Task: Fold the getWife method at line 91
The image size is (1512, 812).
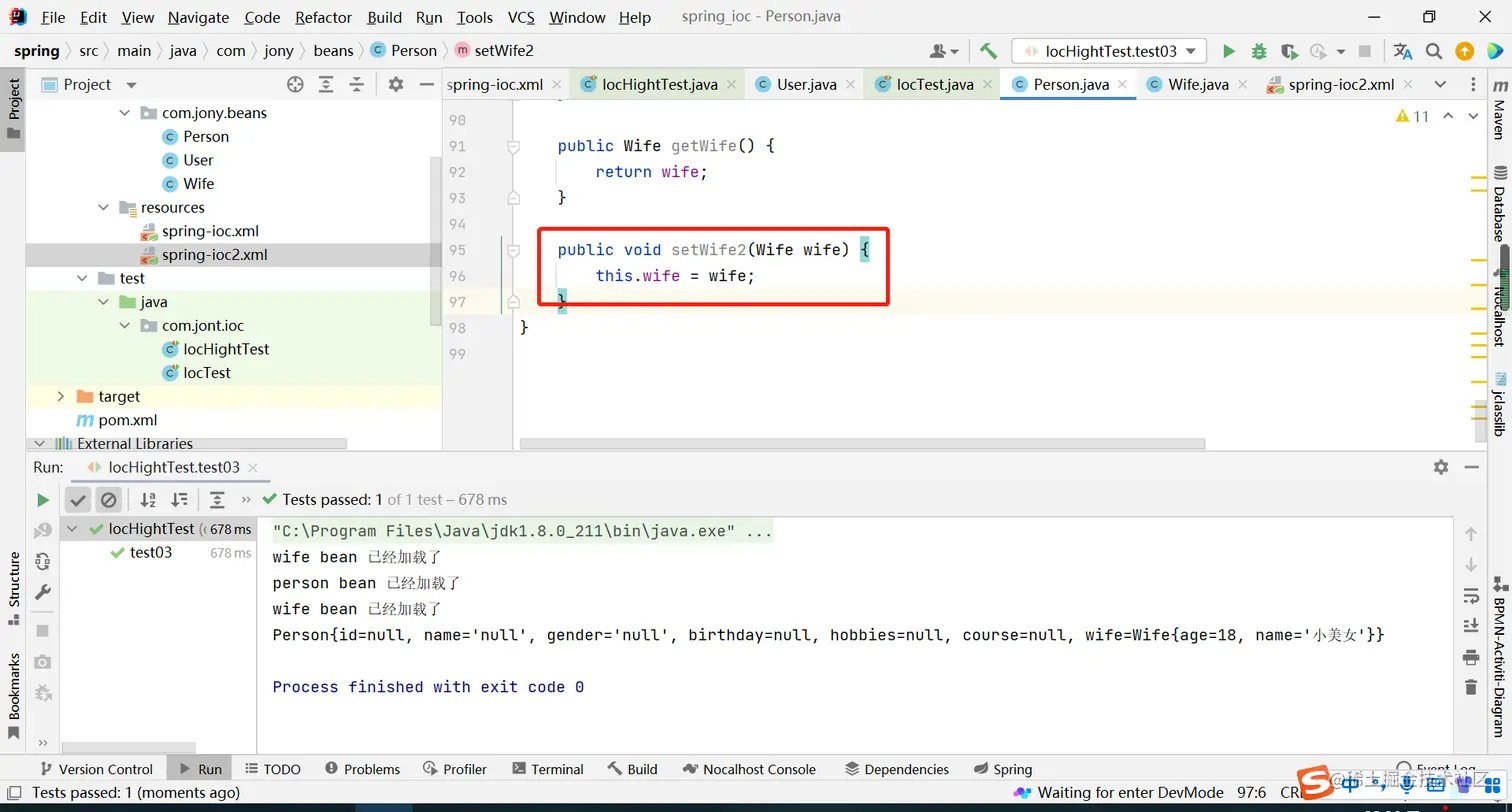Action: (x=513, y=146)
